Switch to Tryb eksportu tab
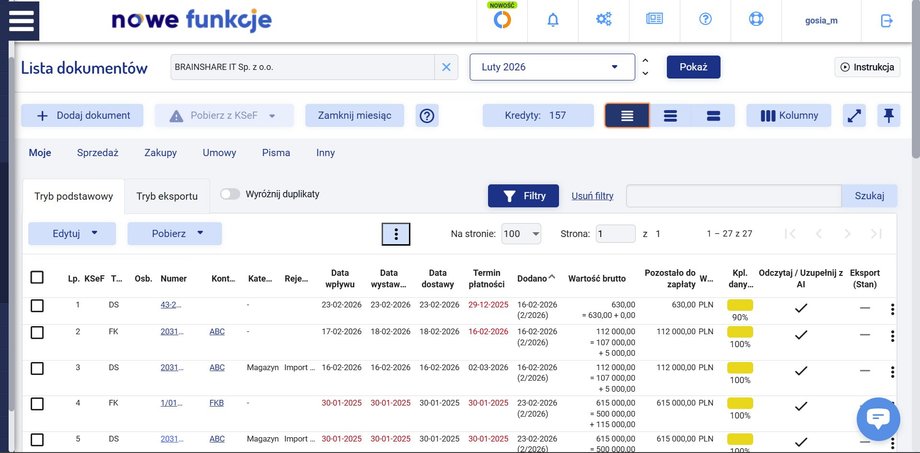 tap(167, 197)
